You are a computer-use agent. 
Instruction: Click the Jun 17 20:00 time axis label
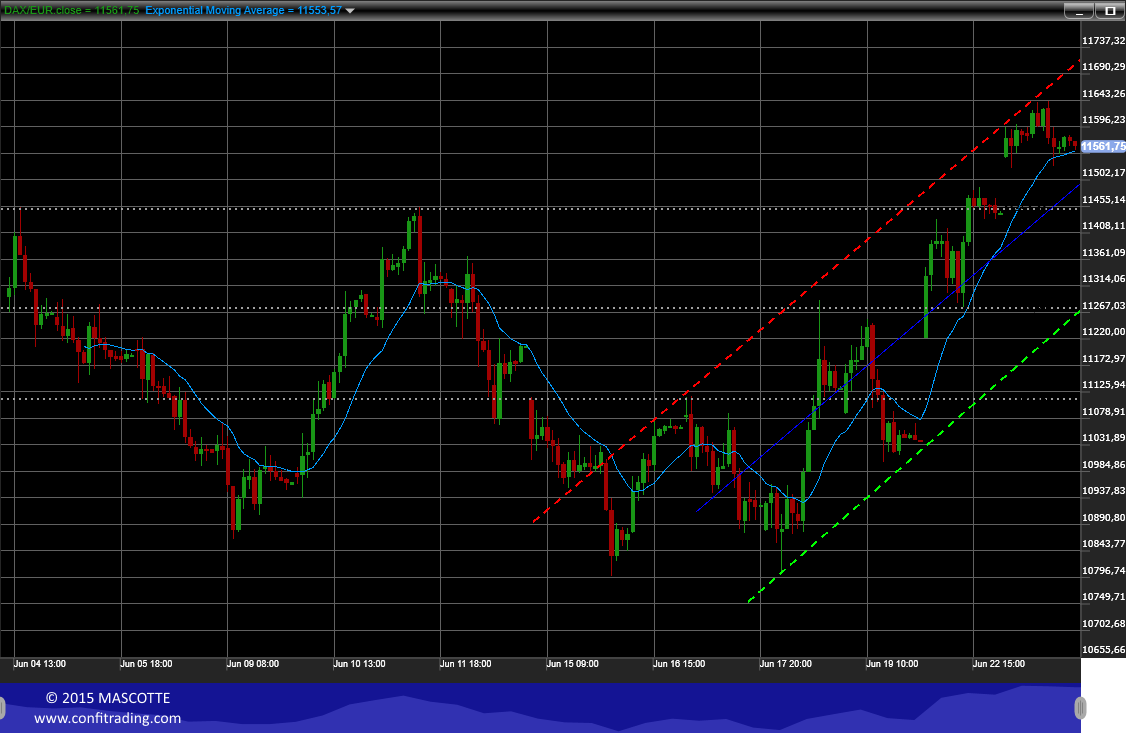786,664
